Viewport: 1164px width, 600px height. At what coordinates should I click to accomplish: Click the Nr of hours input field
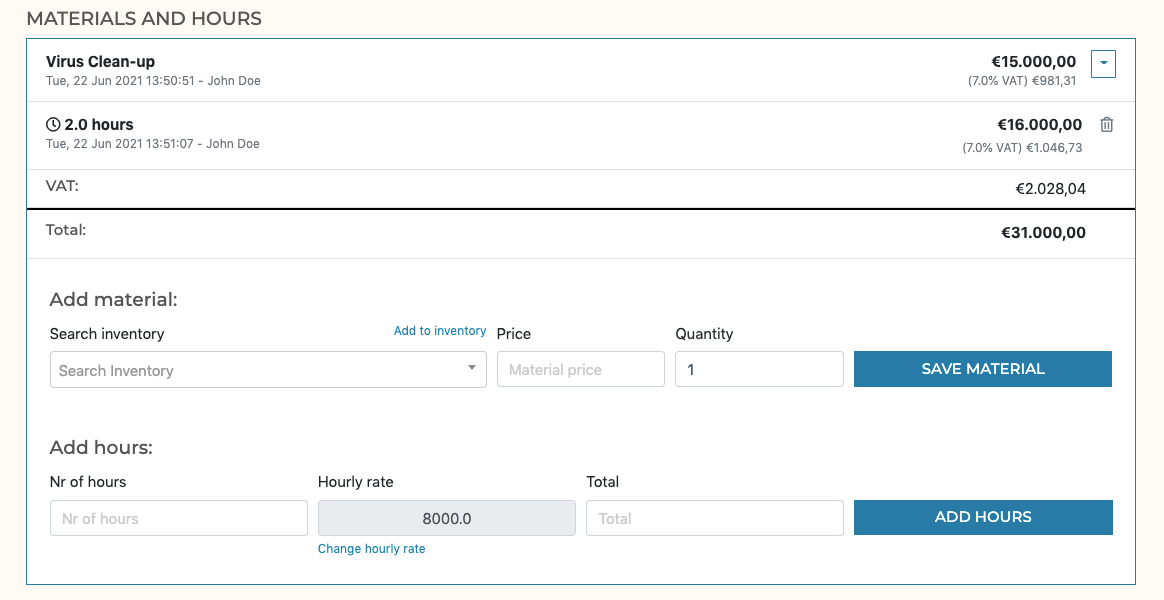click(x=178, y=517)
